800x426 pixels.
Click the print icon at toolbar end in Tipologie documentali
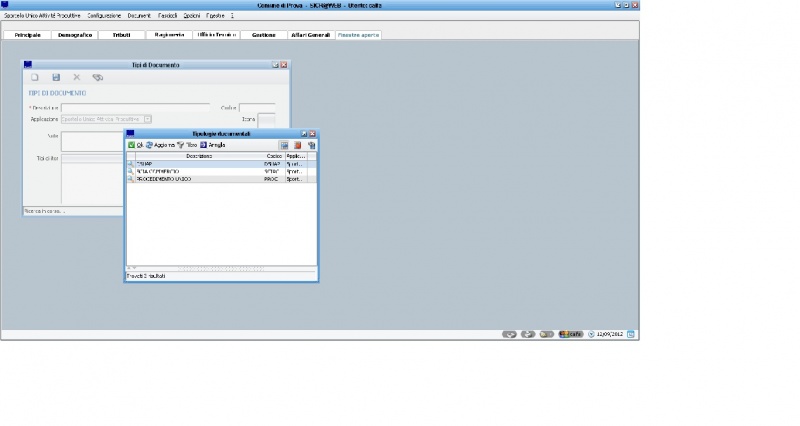tap(311, 145)
